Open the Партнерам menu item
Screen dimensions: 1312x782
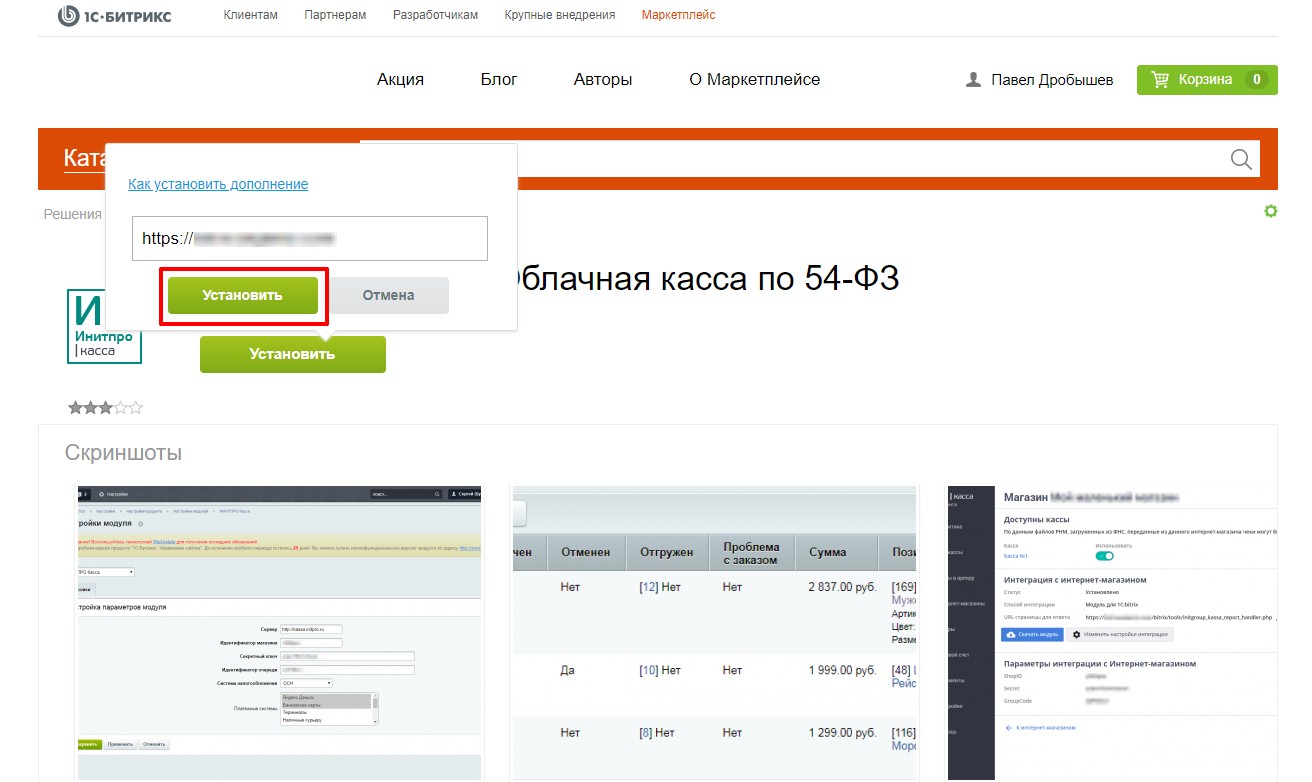coord(335,15)
